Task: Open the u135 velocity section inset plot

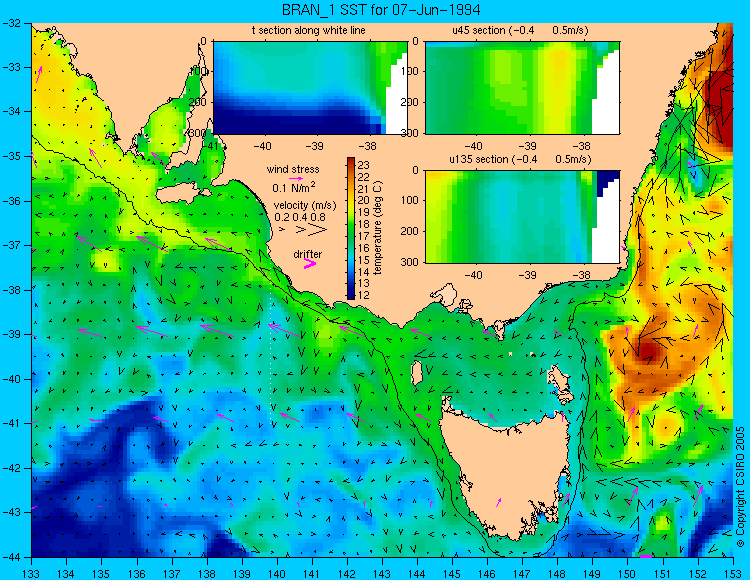Action: click(522, 217)
